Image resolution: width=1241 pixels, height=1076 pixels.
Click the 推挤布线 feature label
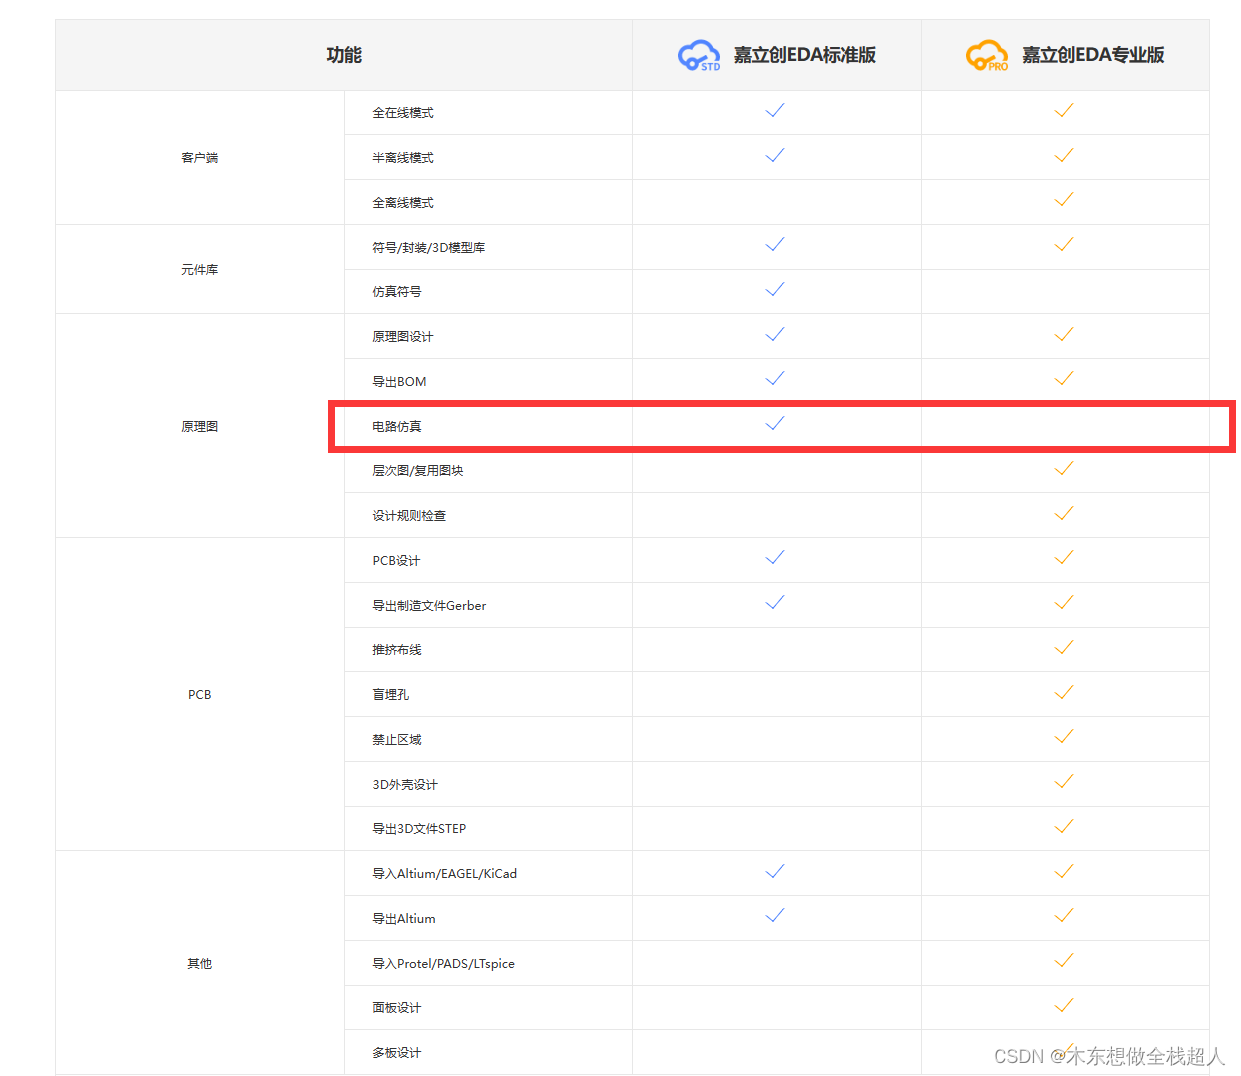coord(397,650)
